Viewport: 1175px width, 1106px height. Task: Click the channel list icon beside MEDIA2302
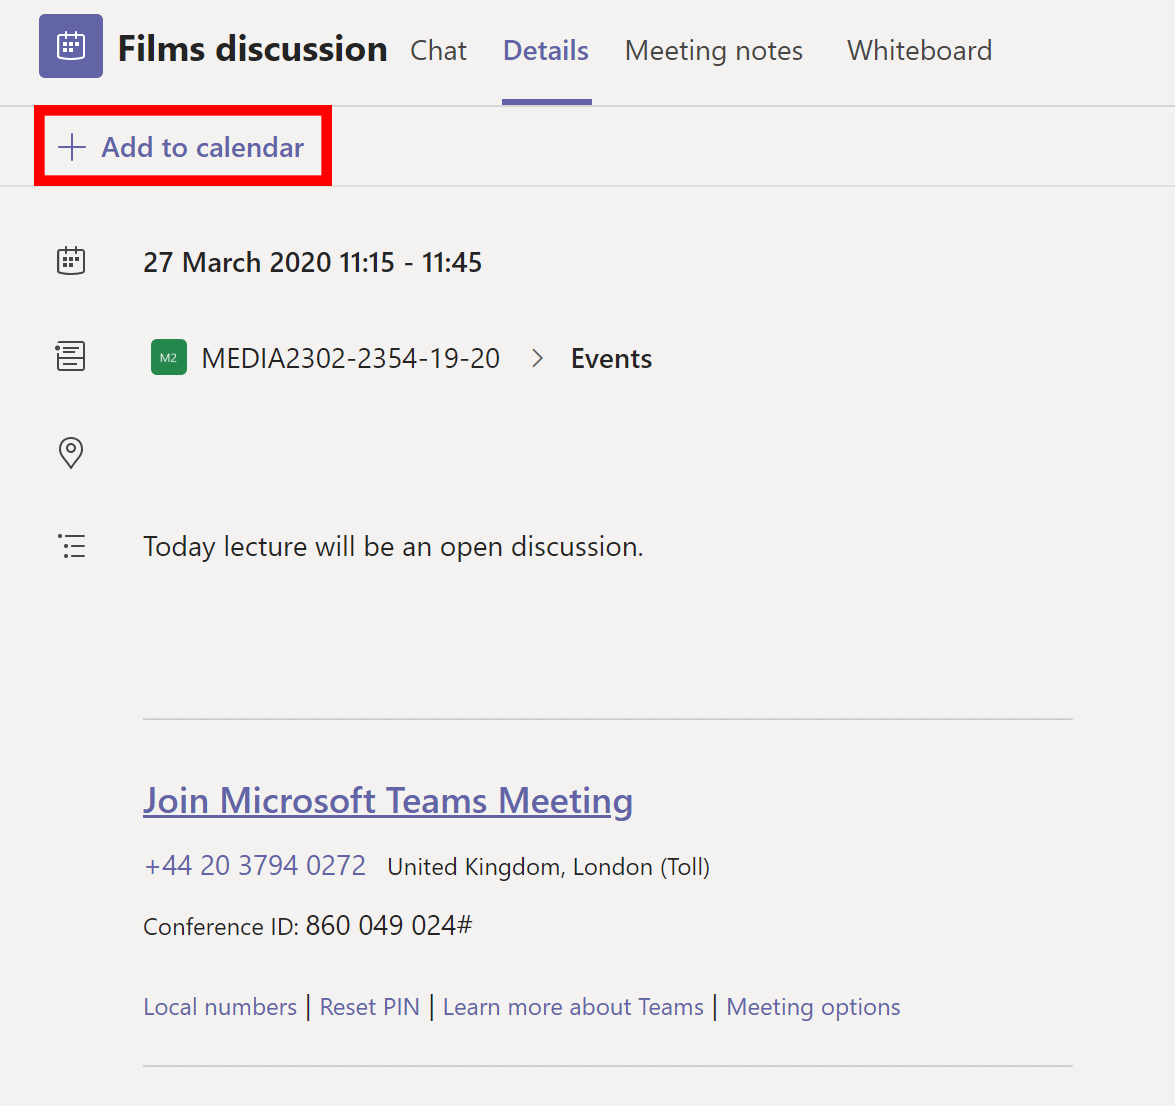click(x=70, y=357)
